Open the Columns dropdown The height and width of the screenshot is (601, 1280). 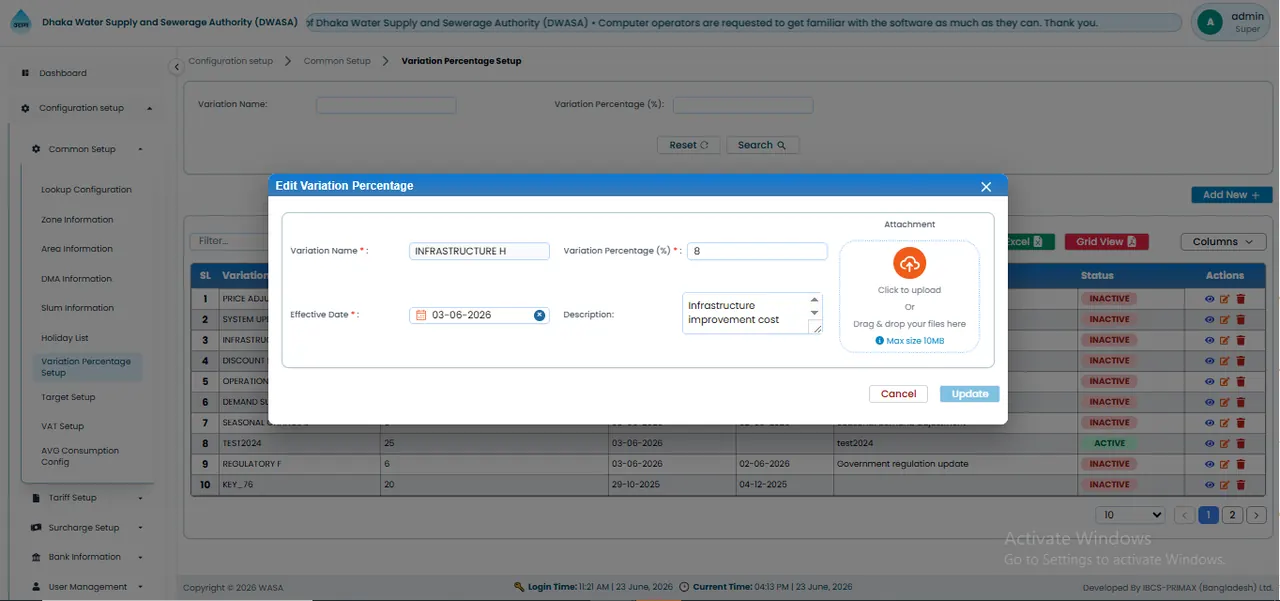(1224, 242)
